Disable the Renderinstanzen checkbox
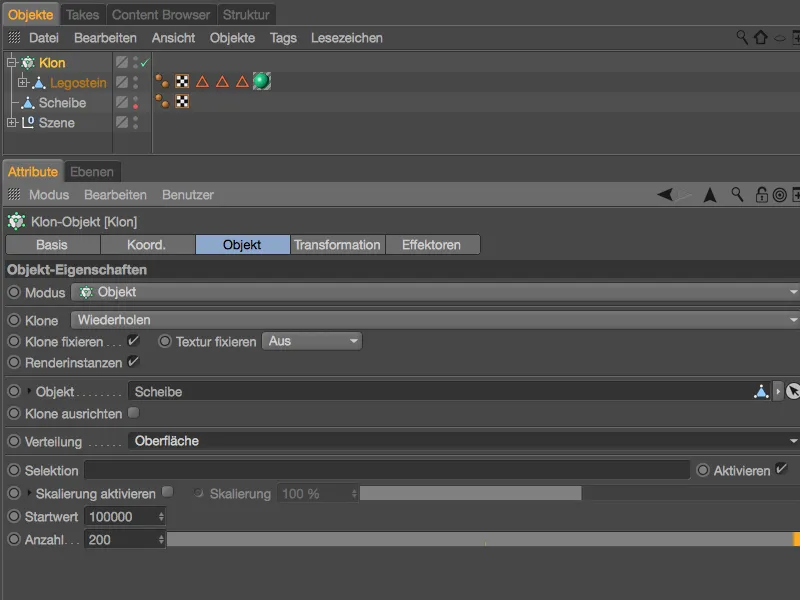 pyautogui.click(x=132, y=363)
